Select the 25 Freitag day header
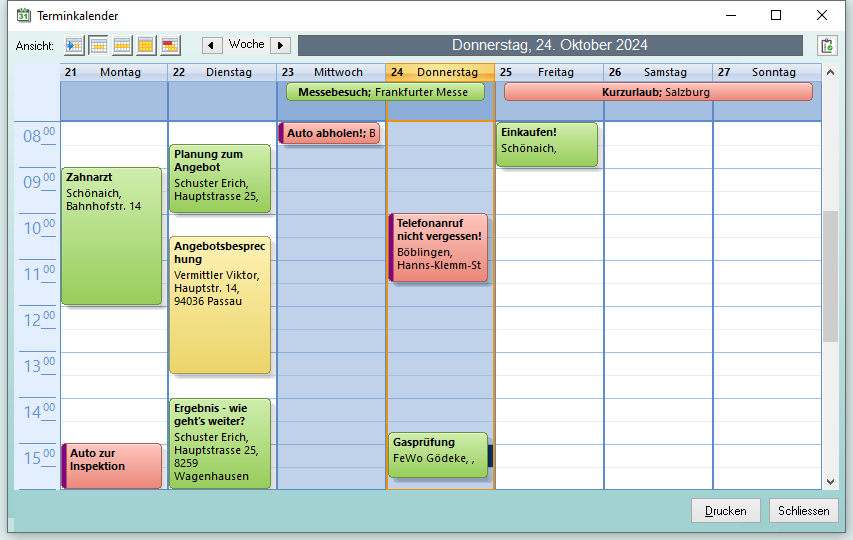 coord(549,72)
